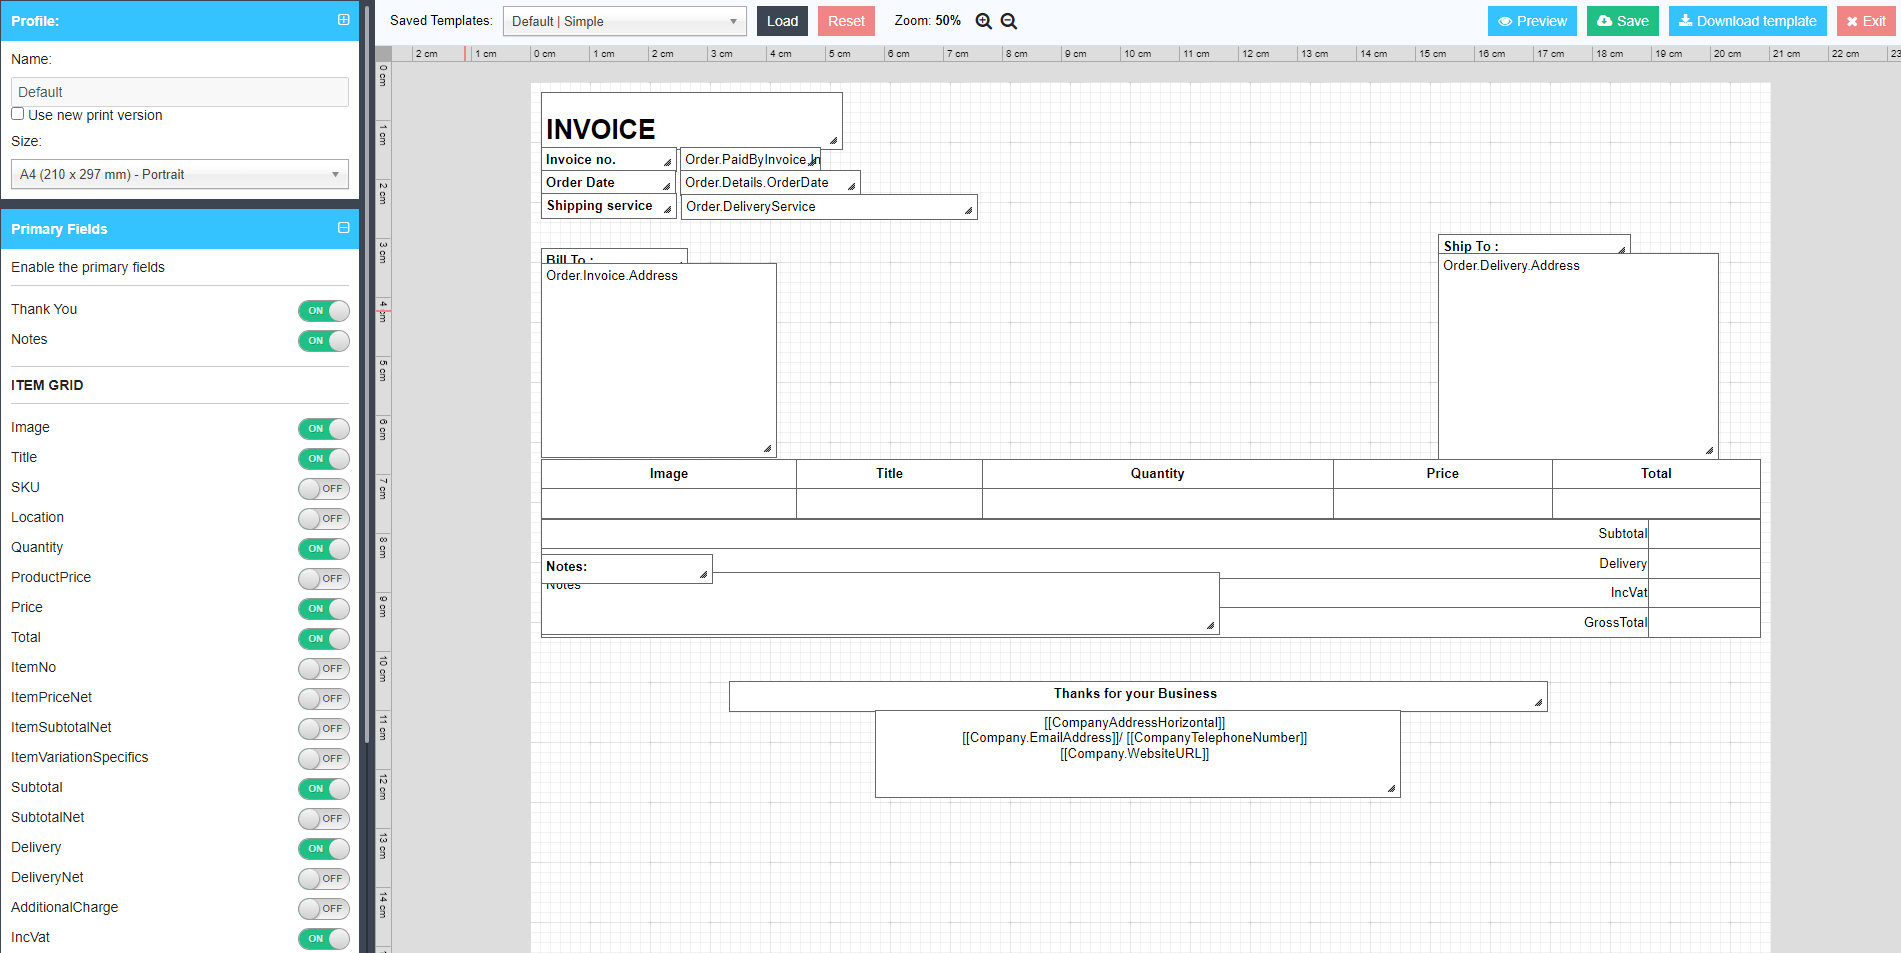Click the profile Name input field
1901x953 pixels.
[x=180, y=92]
